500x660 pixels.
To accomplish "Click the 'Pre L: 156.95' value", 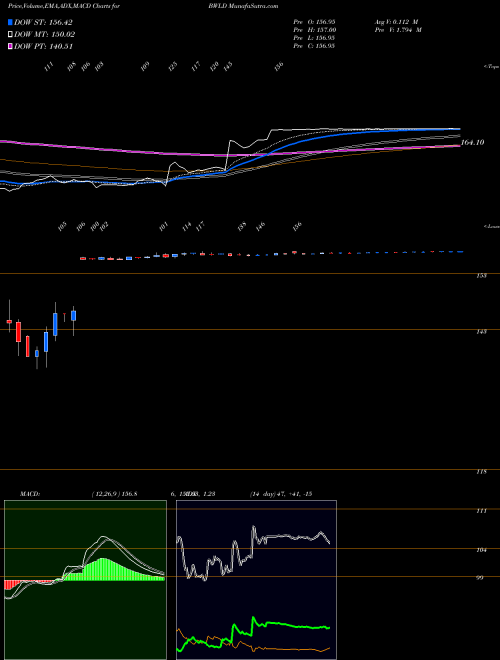I will (314, 38).
